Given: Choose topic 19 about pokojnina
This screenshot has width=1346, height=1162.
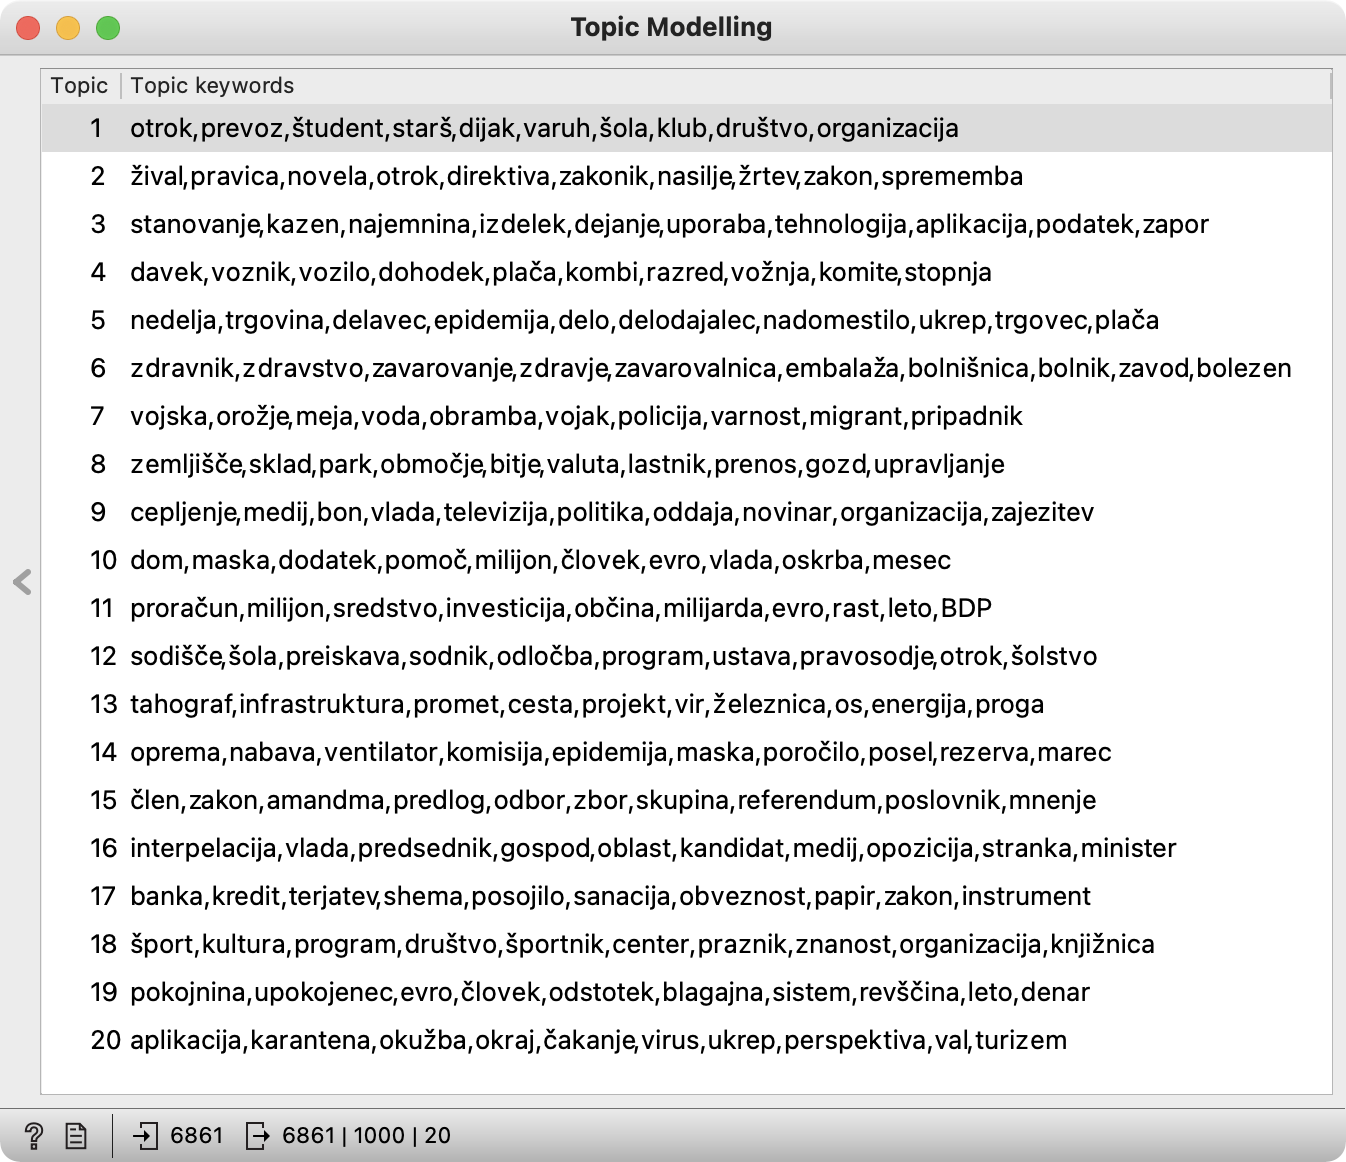Looking at the screenshot, I should click(610, 992).
